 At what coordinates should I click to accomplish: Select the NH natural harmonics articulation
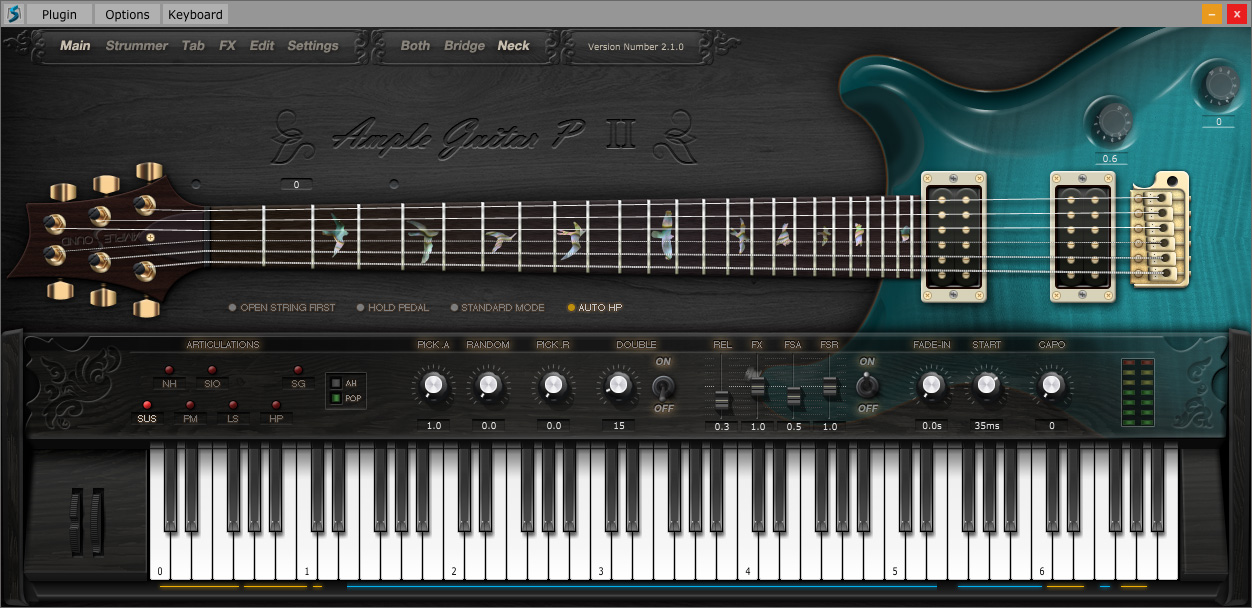pos(170,381)
